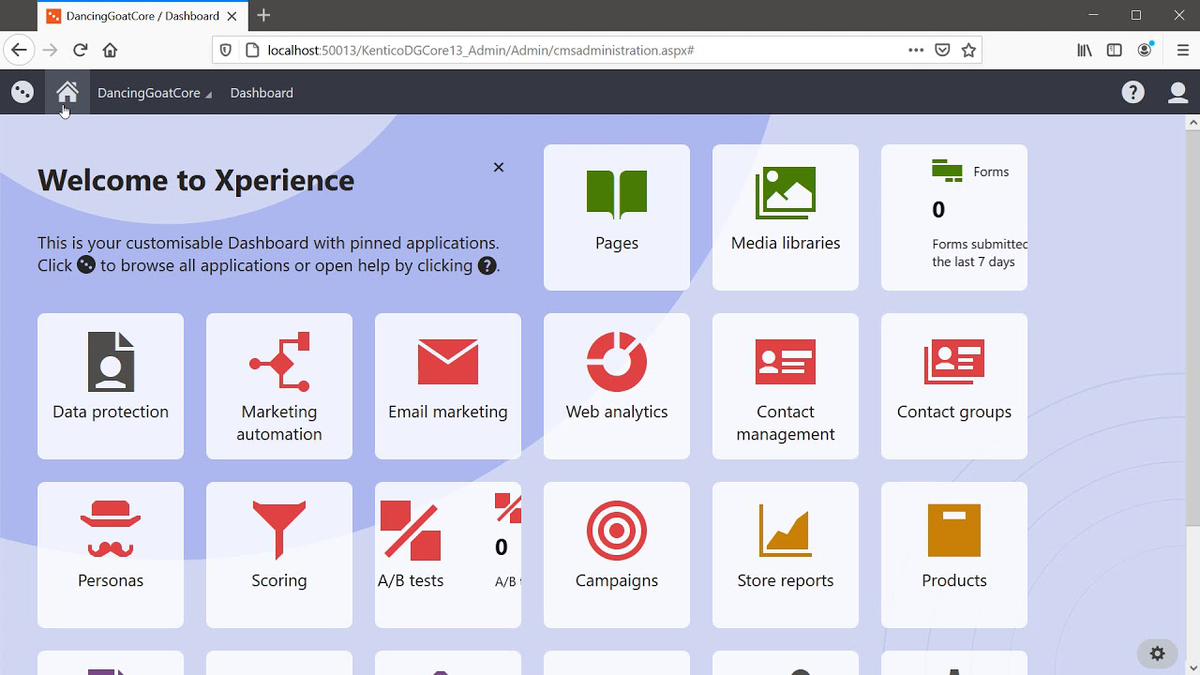
Task: Open the application browser dots icon
Action: 22,92
